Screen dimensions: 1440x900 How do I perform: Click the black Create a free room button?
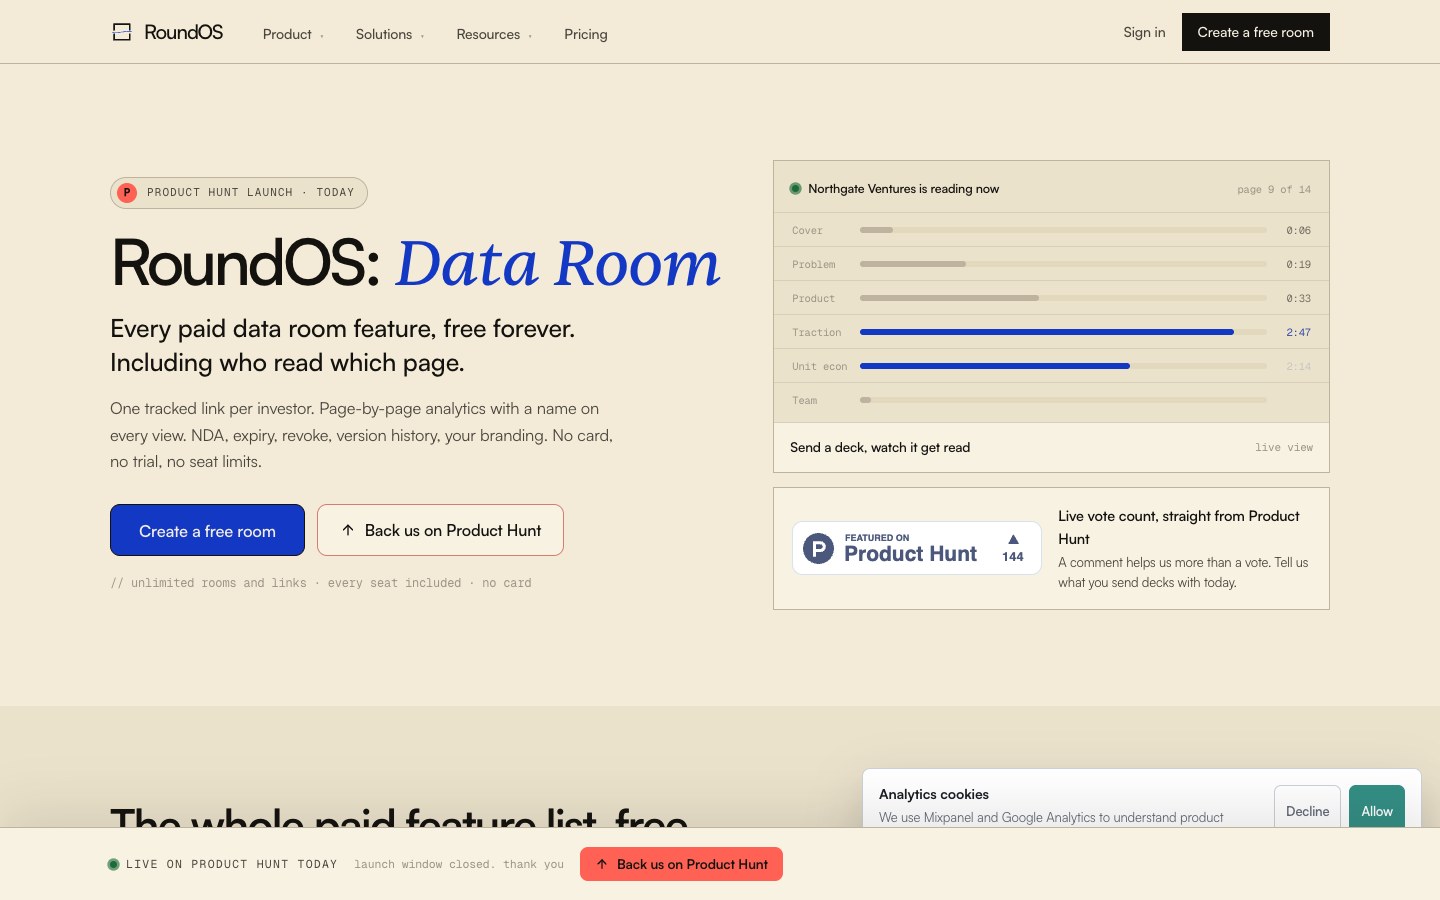point(1256,32)
